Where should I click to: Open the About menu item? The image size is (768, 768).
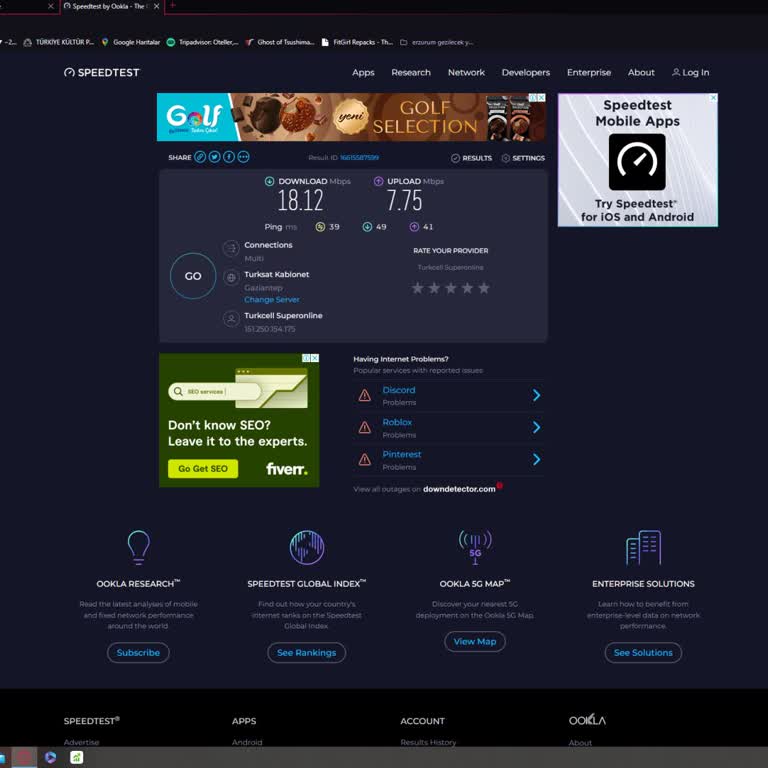tap(641, 72)
